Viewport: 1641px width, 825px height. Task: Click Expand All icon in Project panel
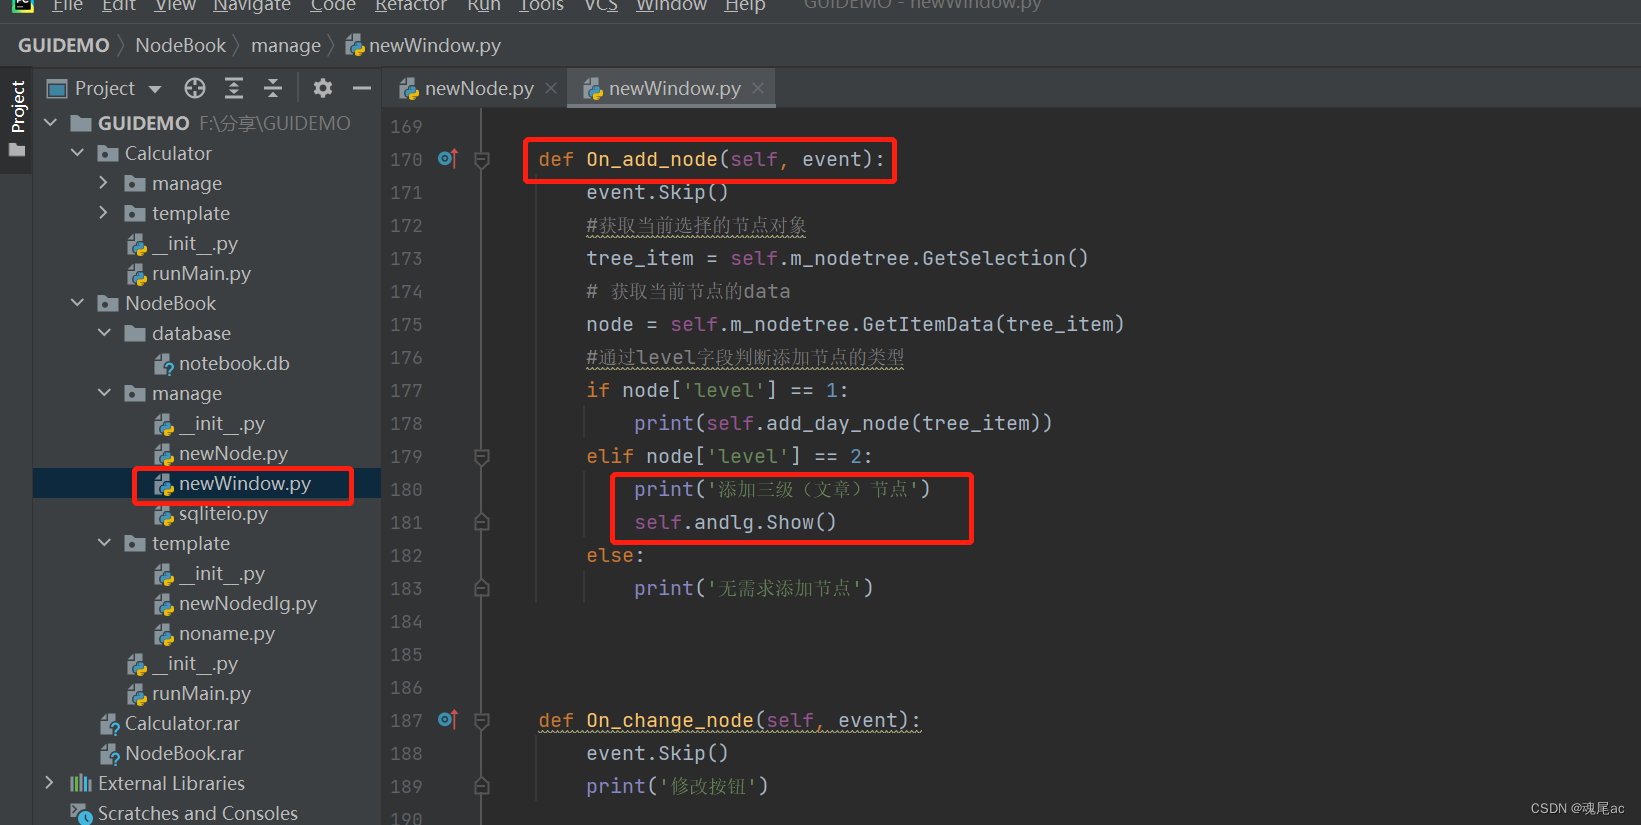pyautogui.click(x=234, y=88)
